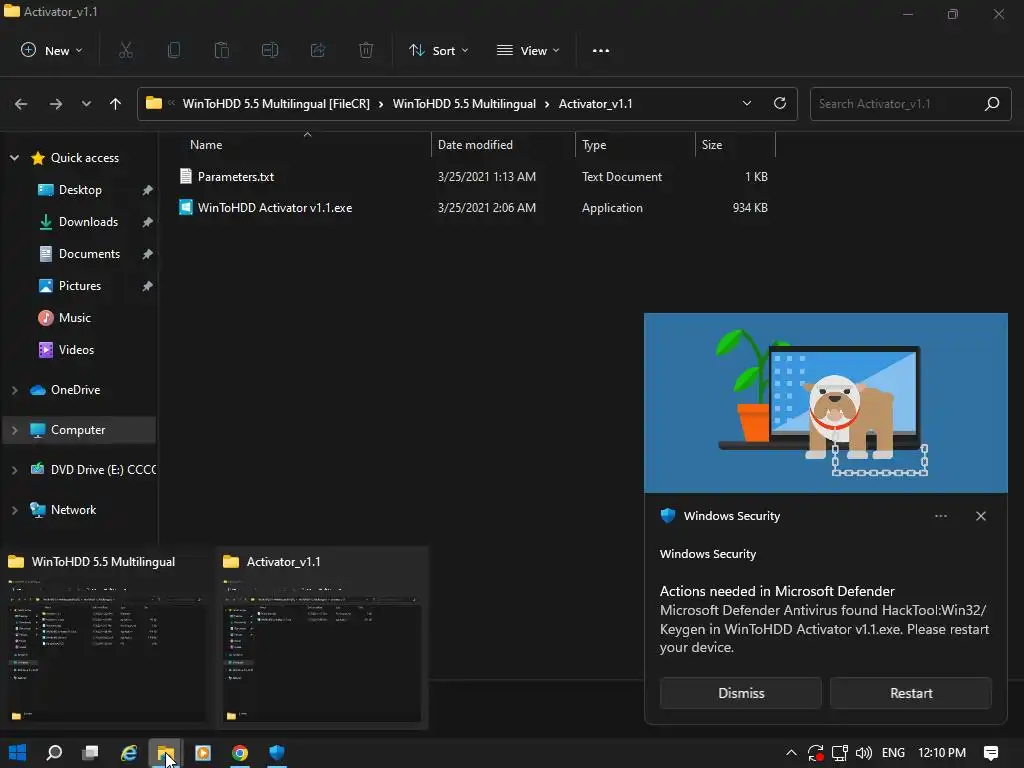
Task: Click the search magnifier in Explorer
Action: pyautogui.click(x=992, y=103)
